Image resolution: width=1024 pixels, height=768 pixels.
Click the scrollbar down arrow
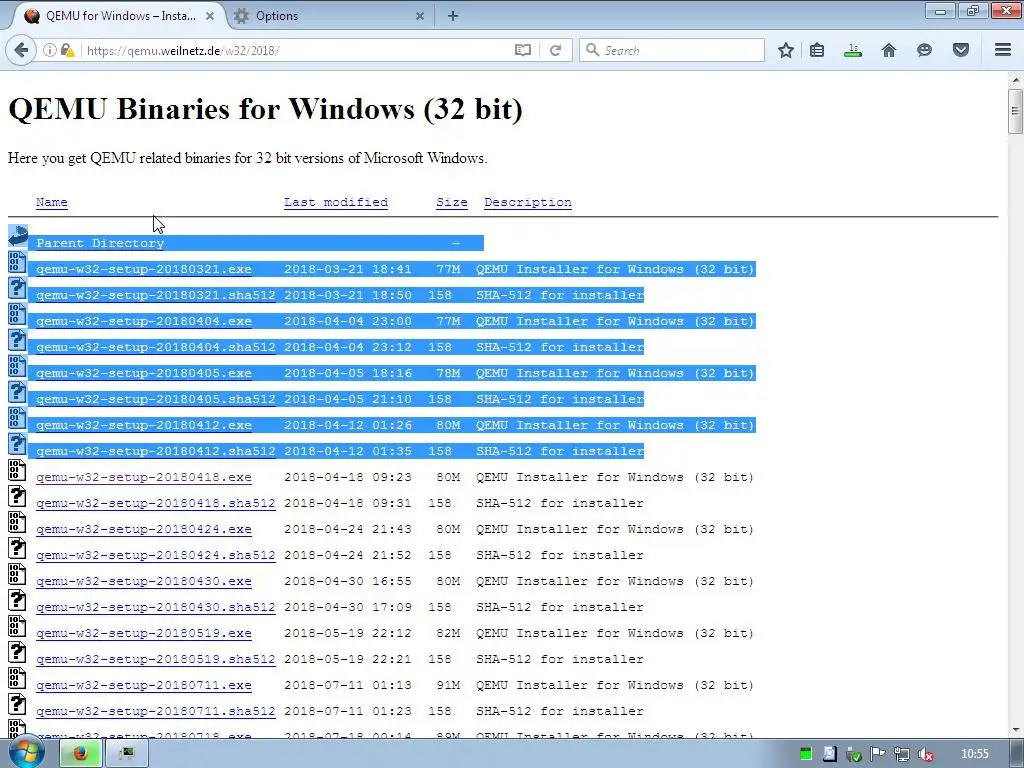1015,730
